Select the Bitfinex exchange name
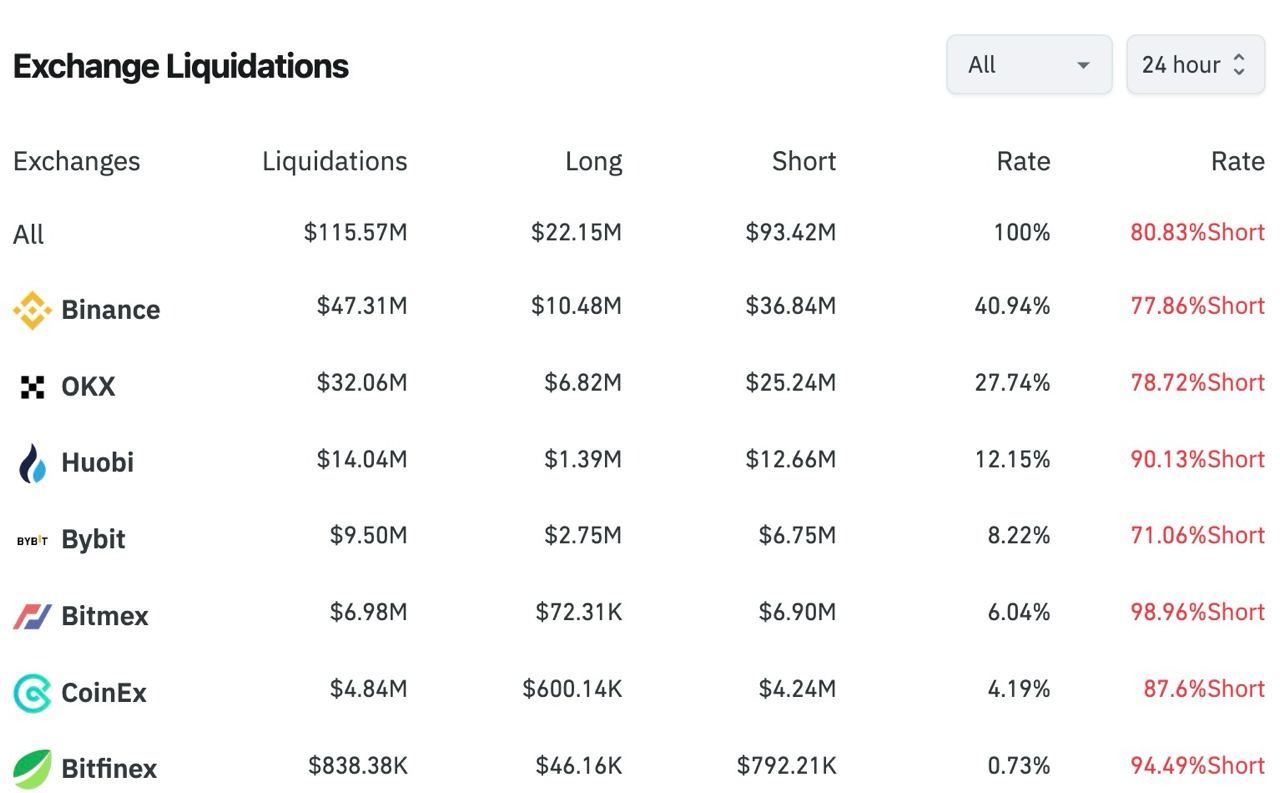The width and height of the screenshot is (1280, 793). 109,769
